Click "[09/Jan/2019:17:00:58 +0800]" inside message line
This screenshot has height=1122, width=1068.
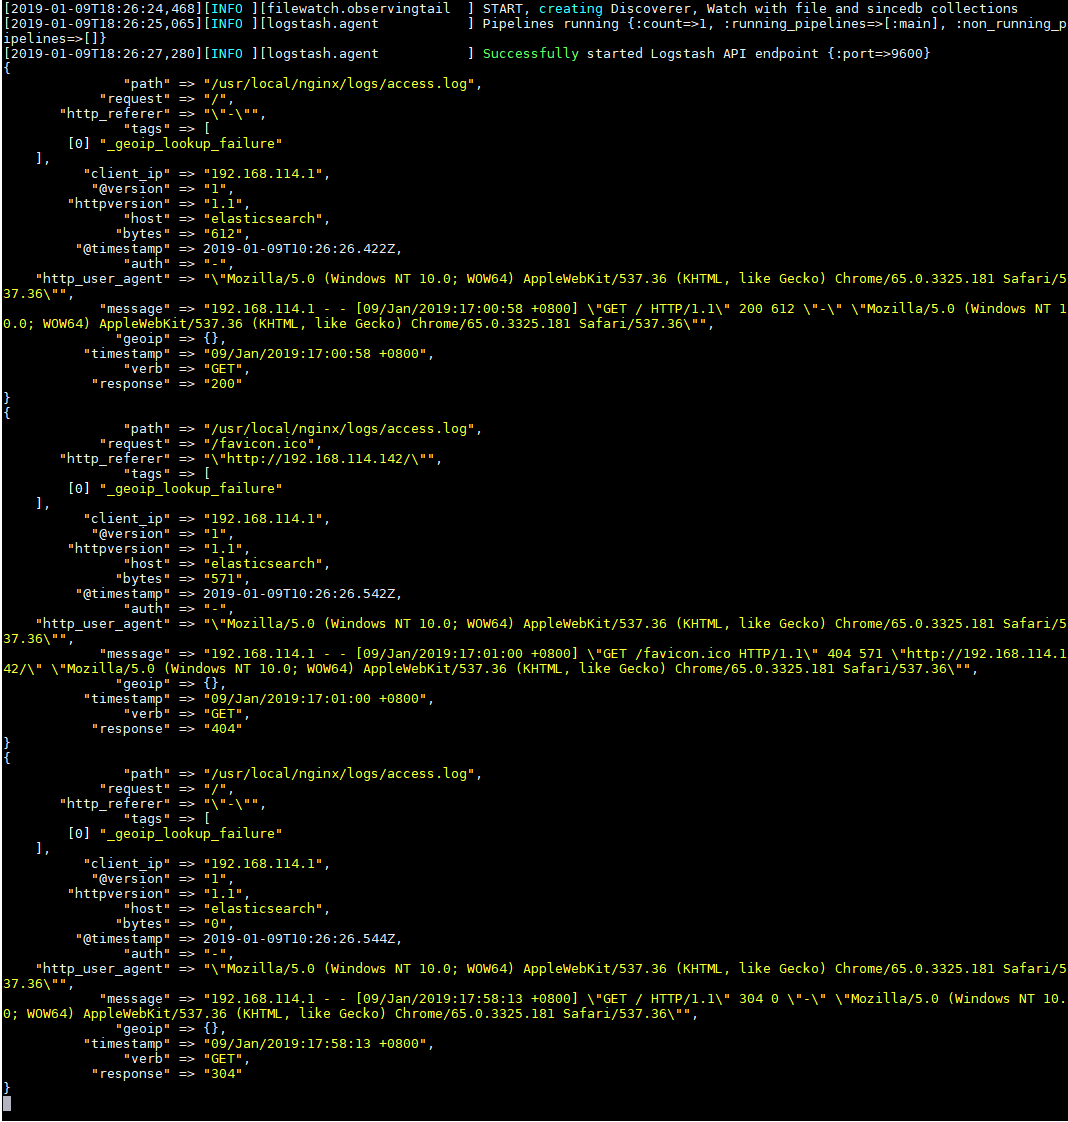pos(466,309)
